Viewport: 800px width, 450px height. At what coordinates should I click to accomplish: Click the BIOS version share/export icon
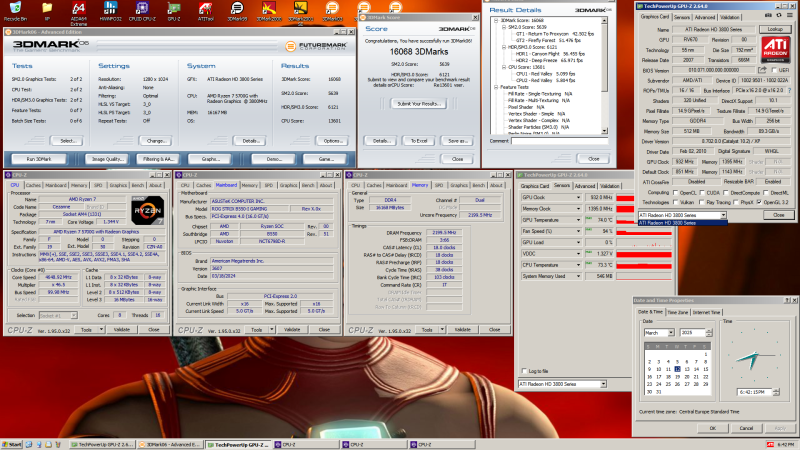tap(762, 70)
